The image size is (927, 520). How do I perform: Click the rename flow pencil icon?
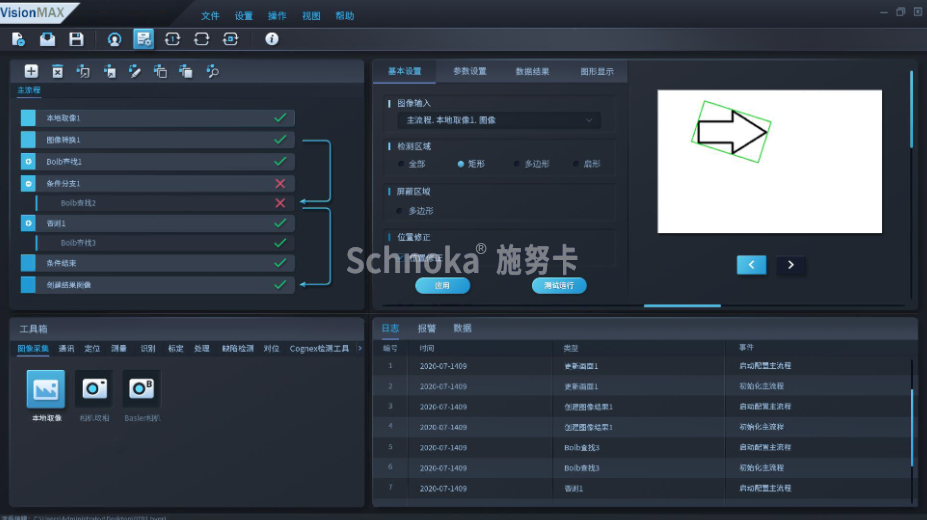click(x=135, y=72)
